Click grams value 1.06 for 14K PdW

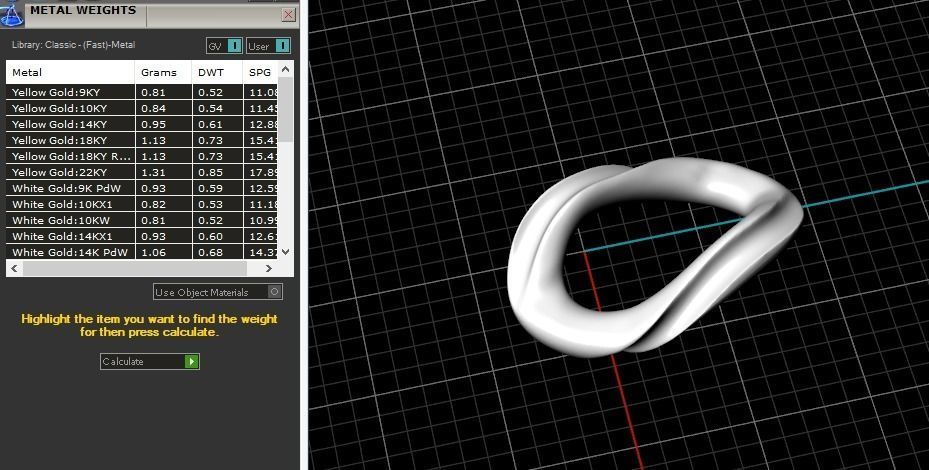pyautogui.click(x=153, y=252)
